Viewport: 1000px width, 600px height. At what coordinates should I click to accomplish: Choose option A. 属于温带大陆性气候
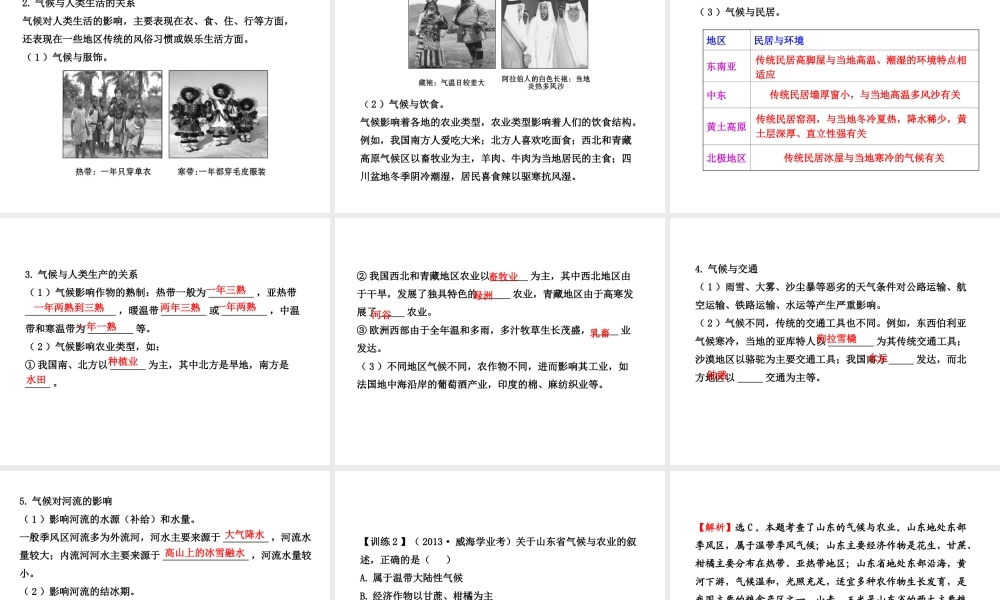pos(411,578)
